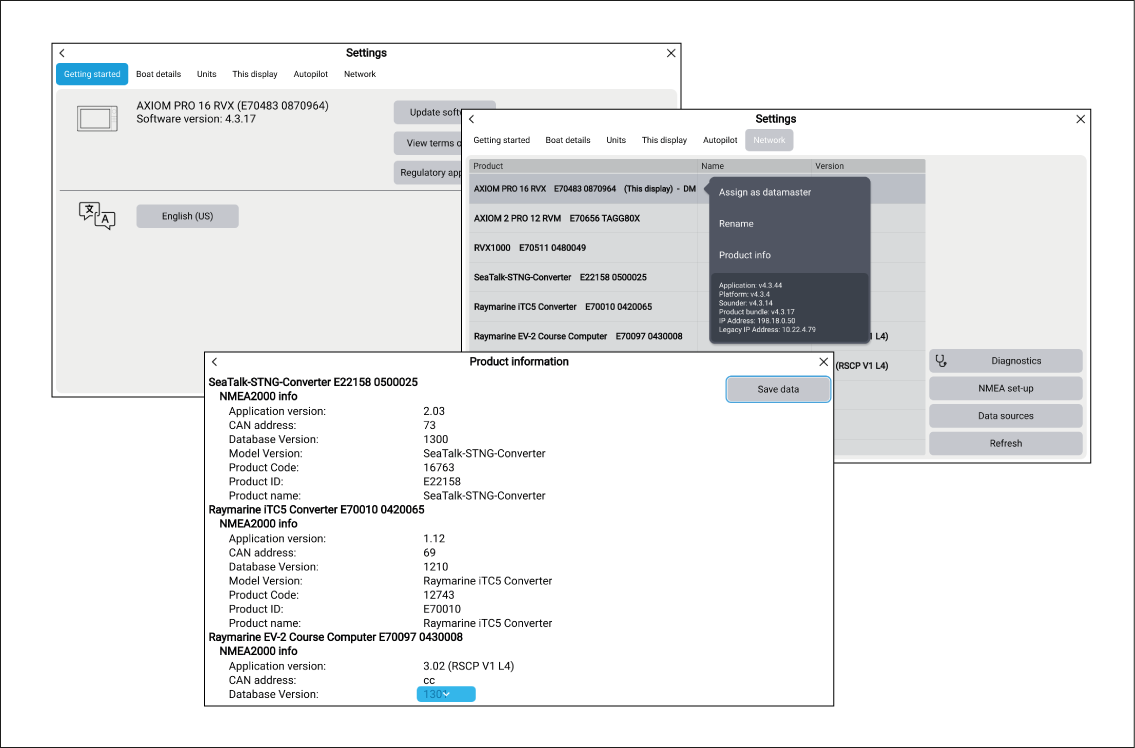The width and height of the screenshot is (1135, 748).
Task: Close the Settings window showing the Network tab
Action: (1080, 119)
